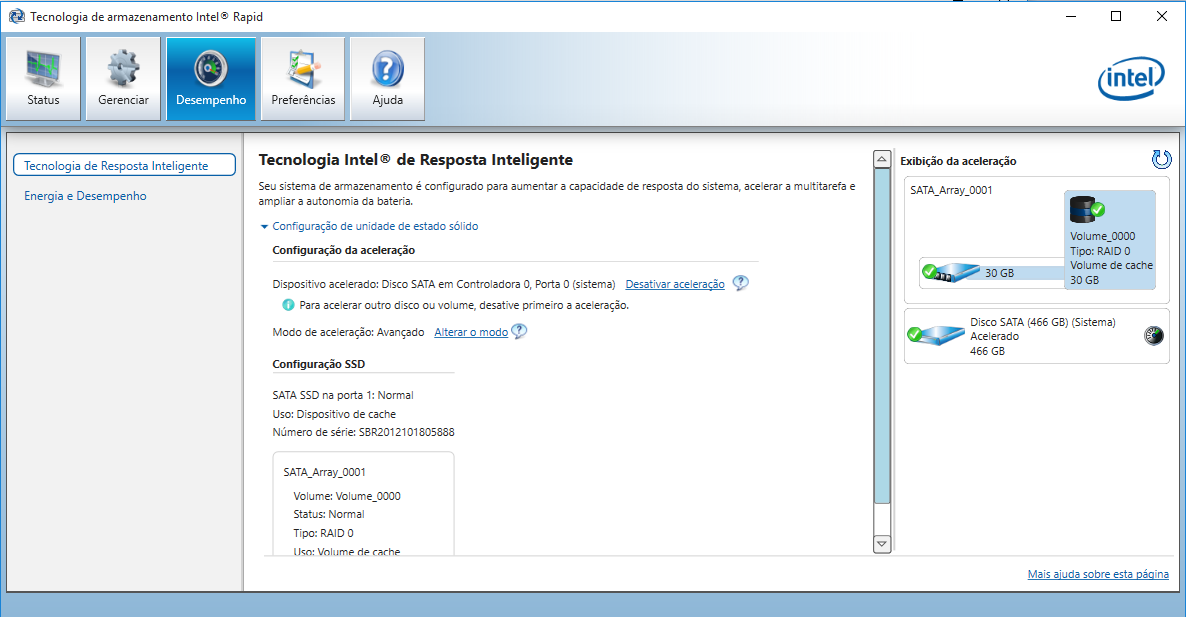Select Tecnologia de Resposta Inteligente in sidebar
The height and width of the screenshot is (617, 1186).
click(124, 166)
